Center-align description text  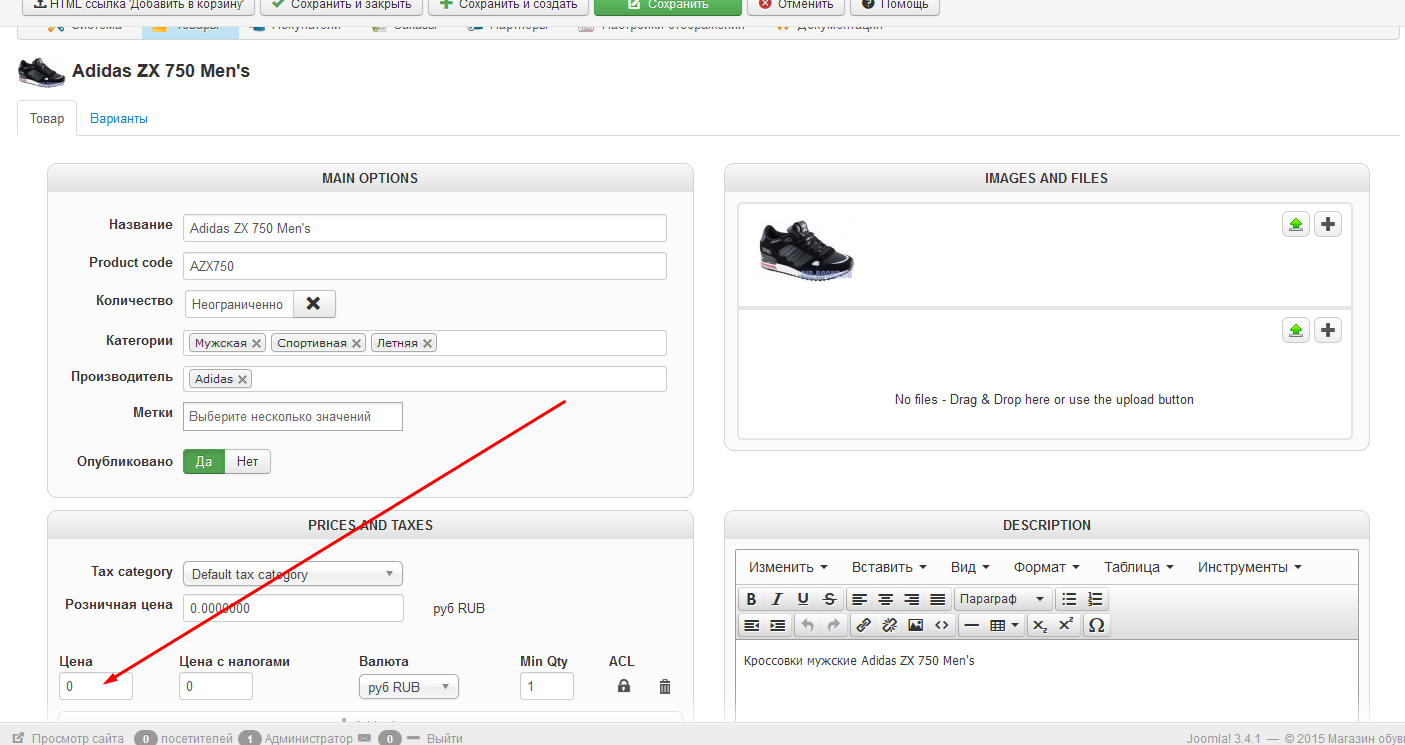[885, 599]
